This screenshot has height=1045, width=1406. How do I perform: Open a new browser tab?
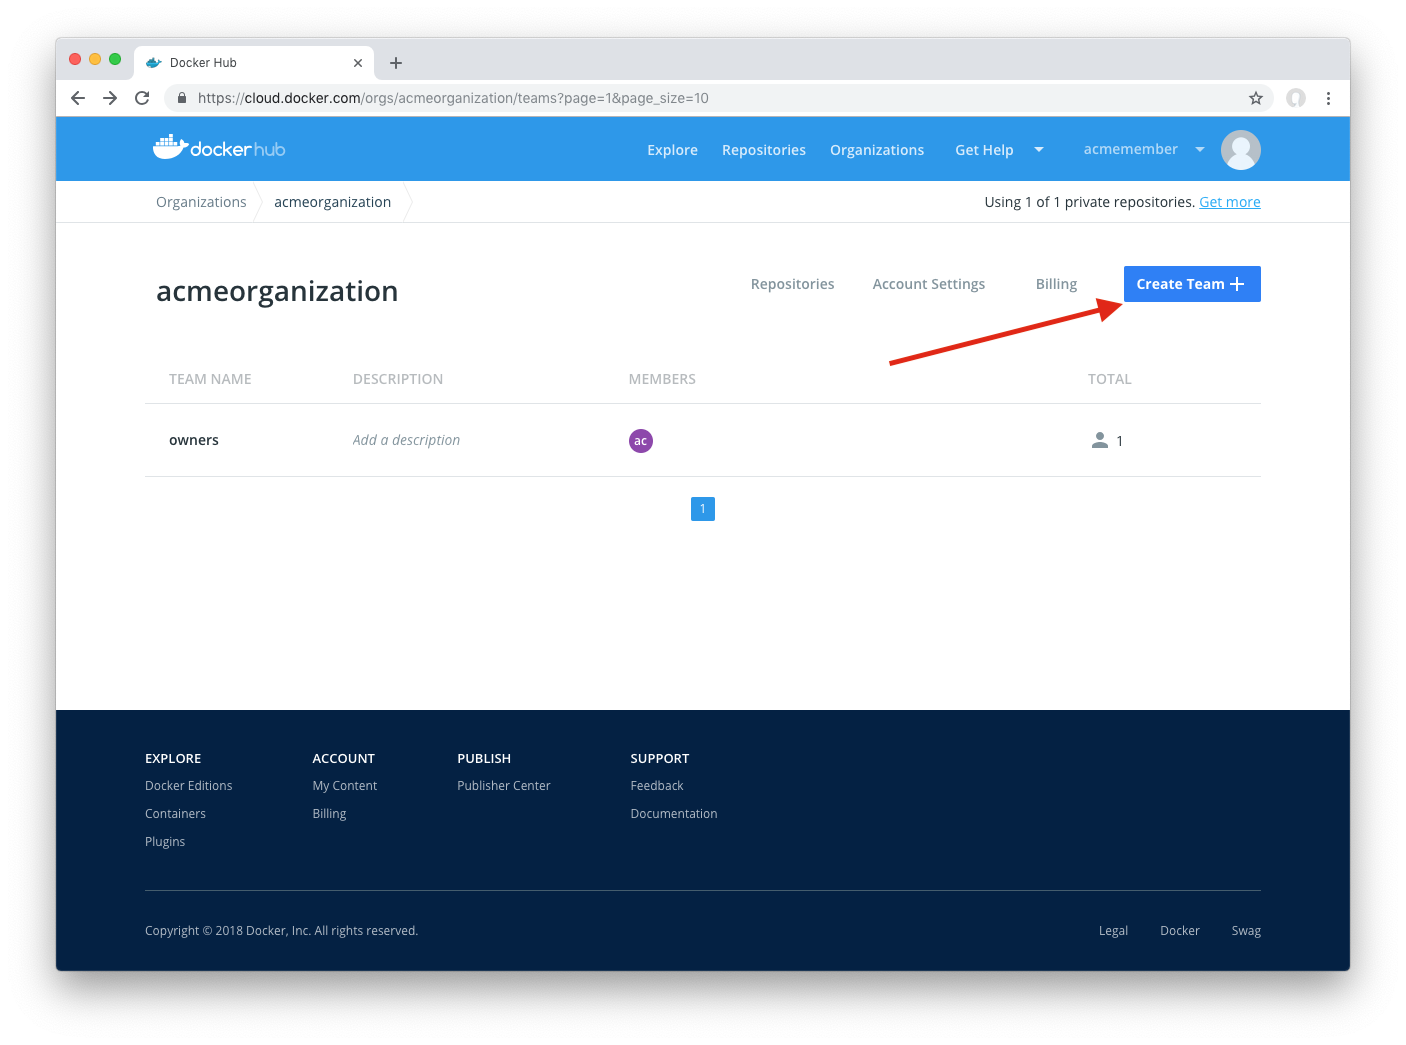(396, 63)
